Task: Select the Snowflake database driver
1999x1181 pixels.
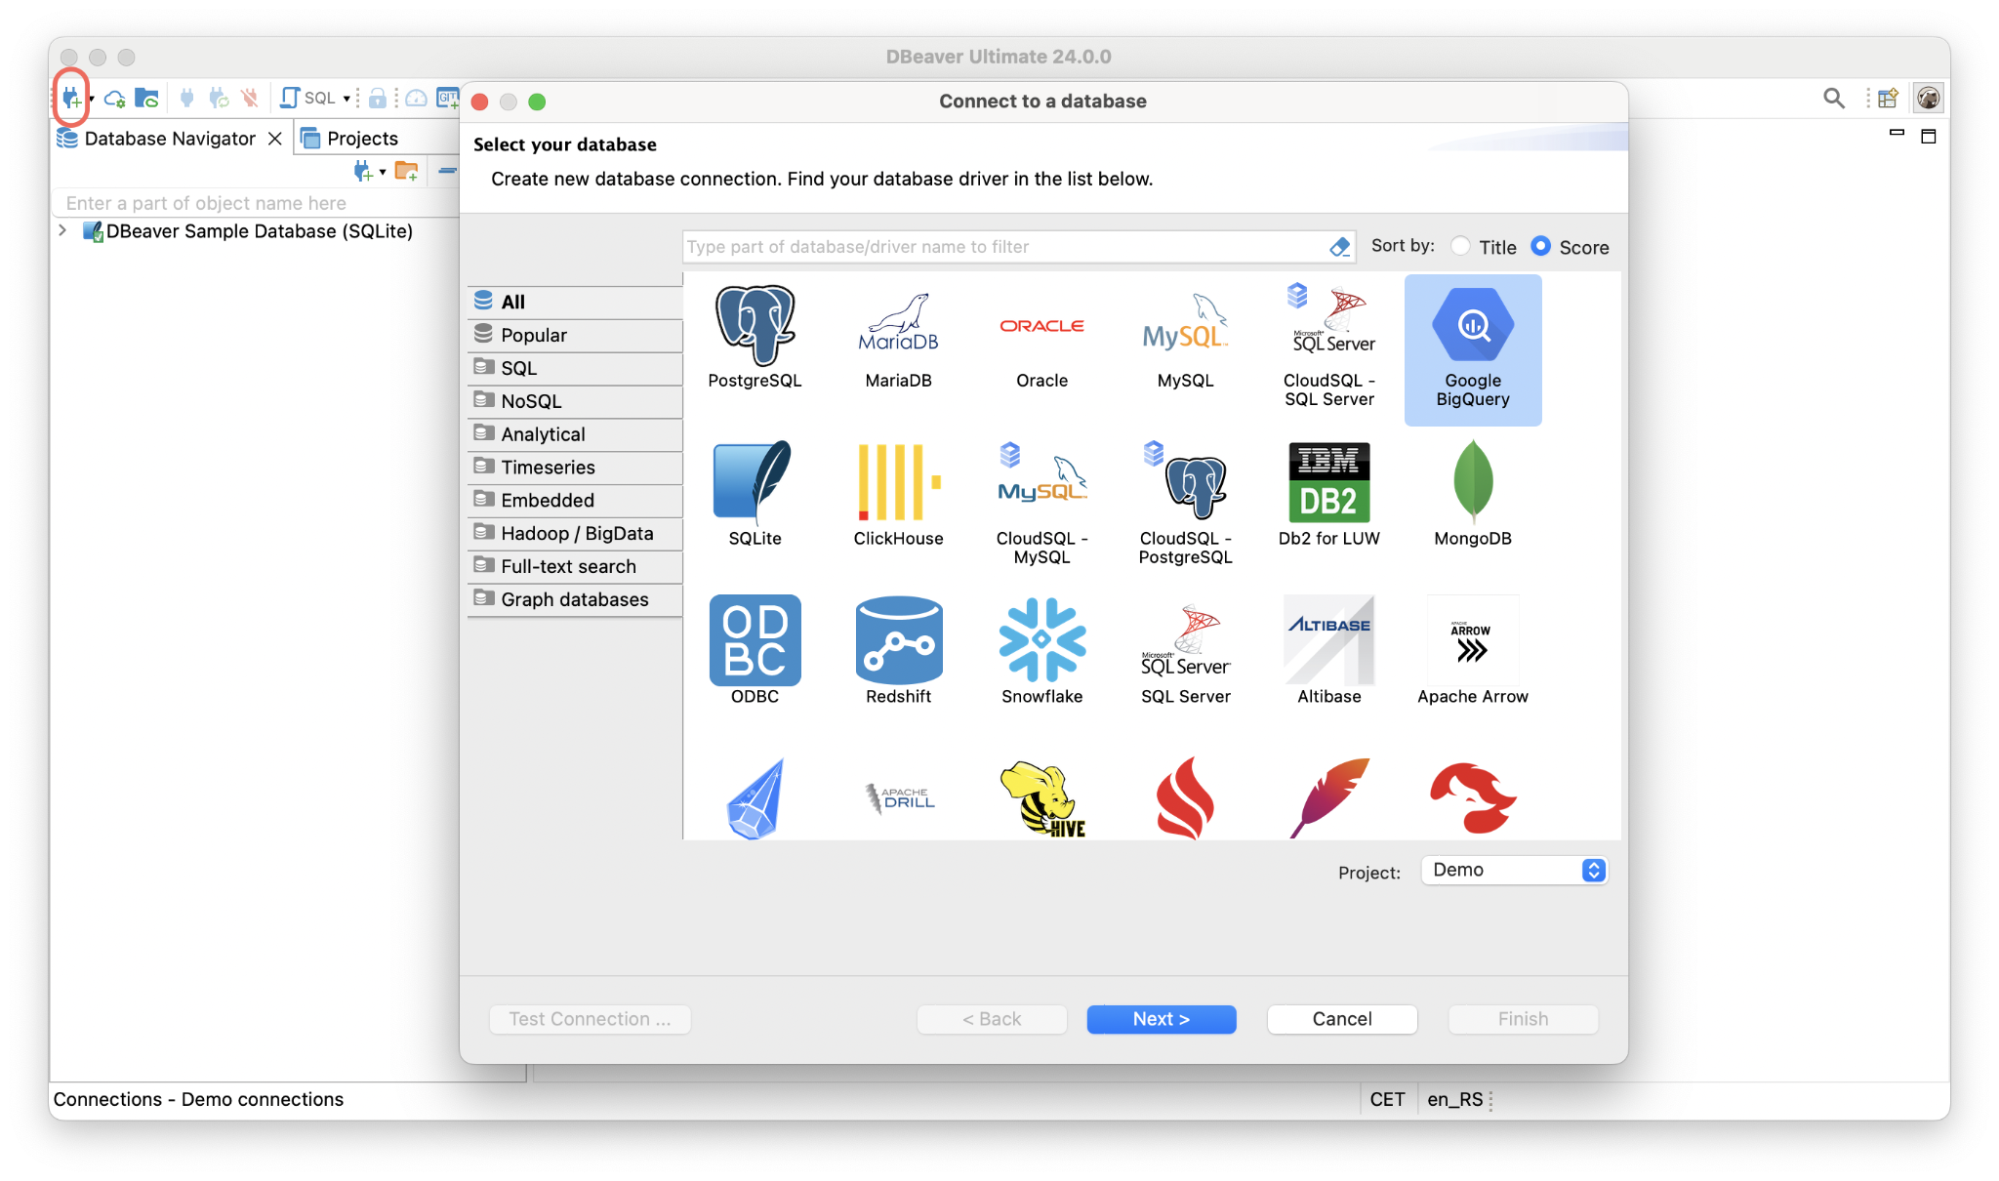Action: click(1042, 649)
